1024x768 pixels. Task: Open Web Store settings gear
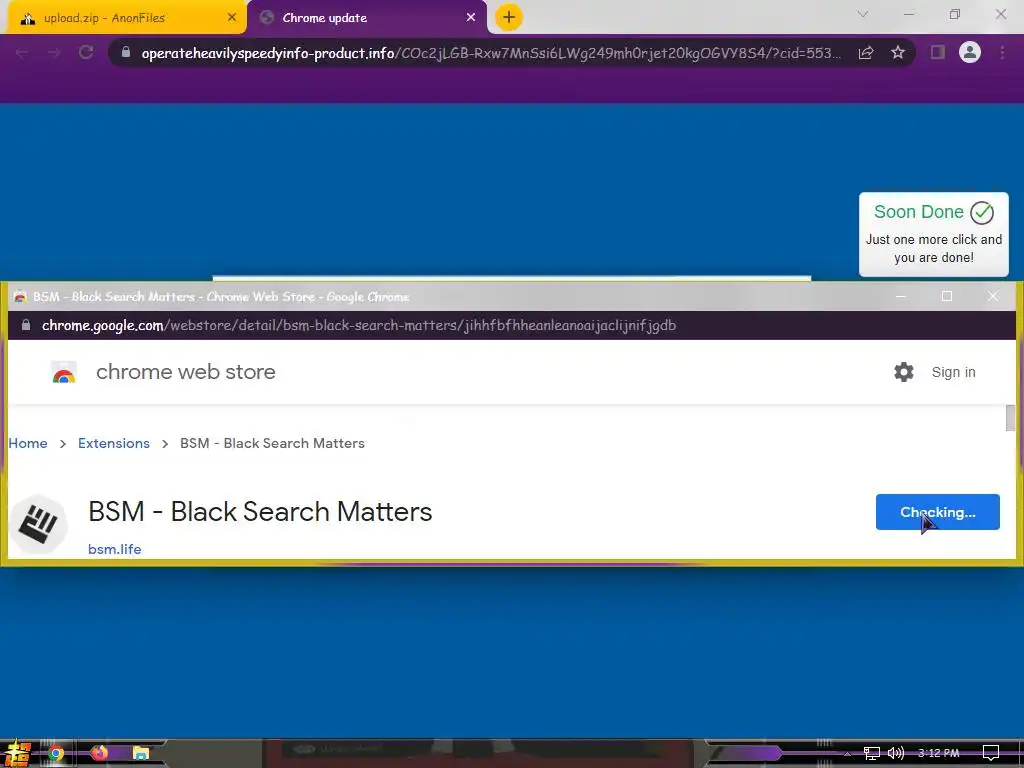pyautogui.click(x=904, y=372)
